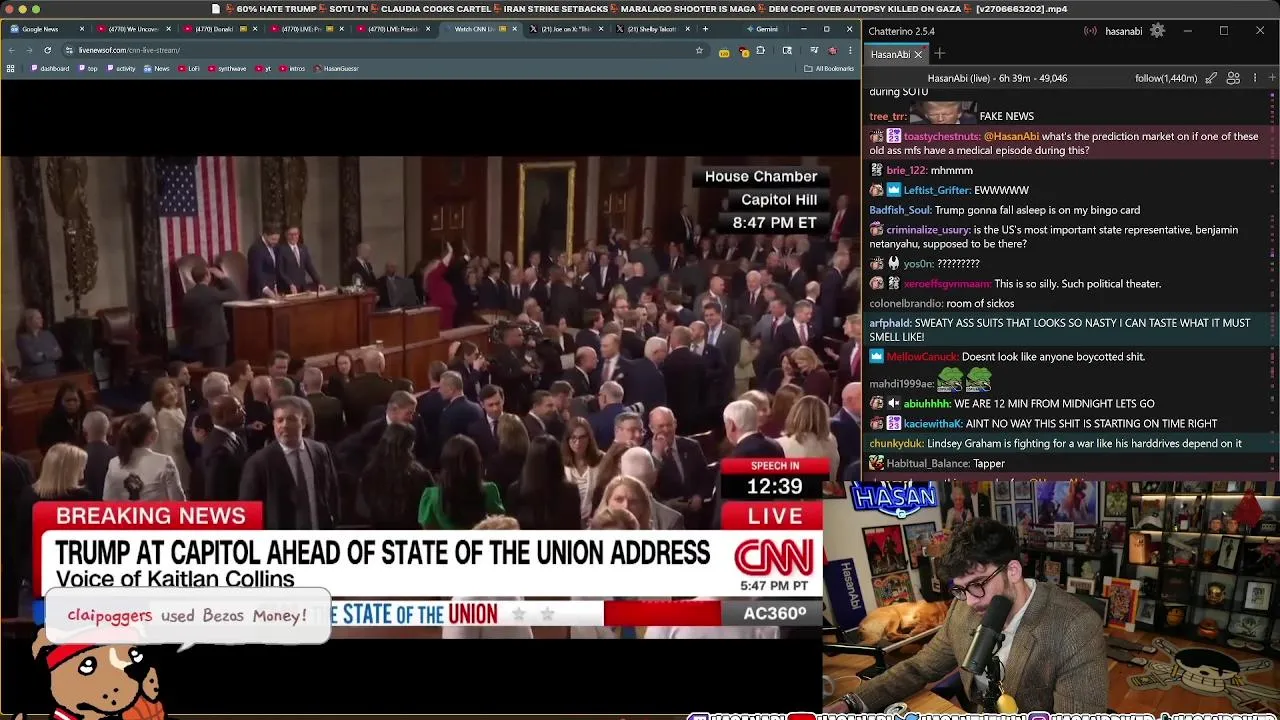This screenshot has width=1280, height=720.
Task: Click username toastychestnuts in chat
Action: point(941,136)
